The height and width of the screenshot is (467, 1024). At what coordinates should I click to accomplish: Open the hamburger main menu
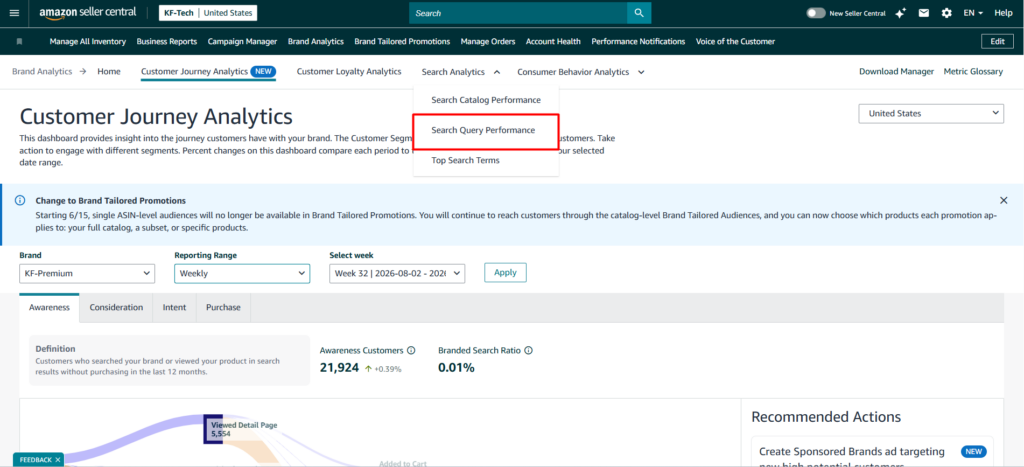pos(14,13)
